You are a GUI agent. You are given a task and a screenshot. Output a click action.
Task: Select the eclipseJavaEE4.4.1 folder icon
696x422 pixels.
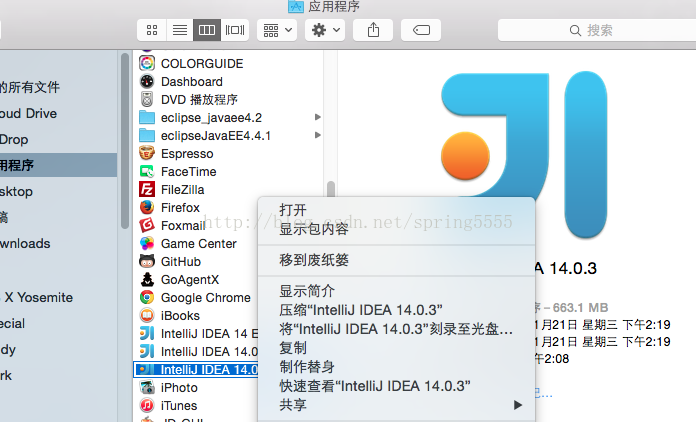(147, 135)
